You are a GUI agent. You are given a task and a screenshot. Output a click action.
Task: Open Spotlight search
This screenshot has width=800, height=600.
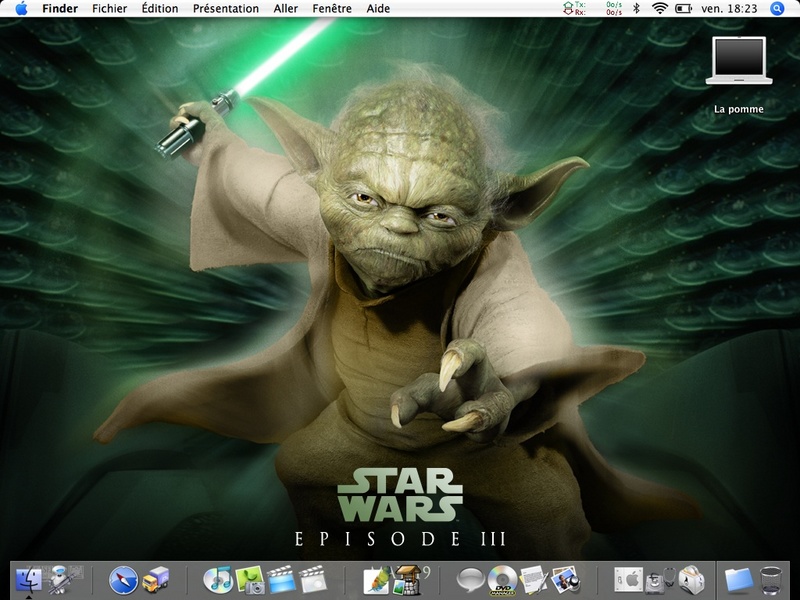point(777,9)
